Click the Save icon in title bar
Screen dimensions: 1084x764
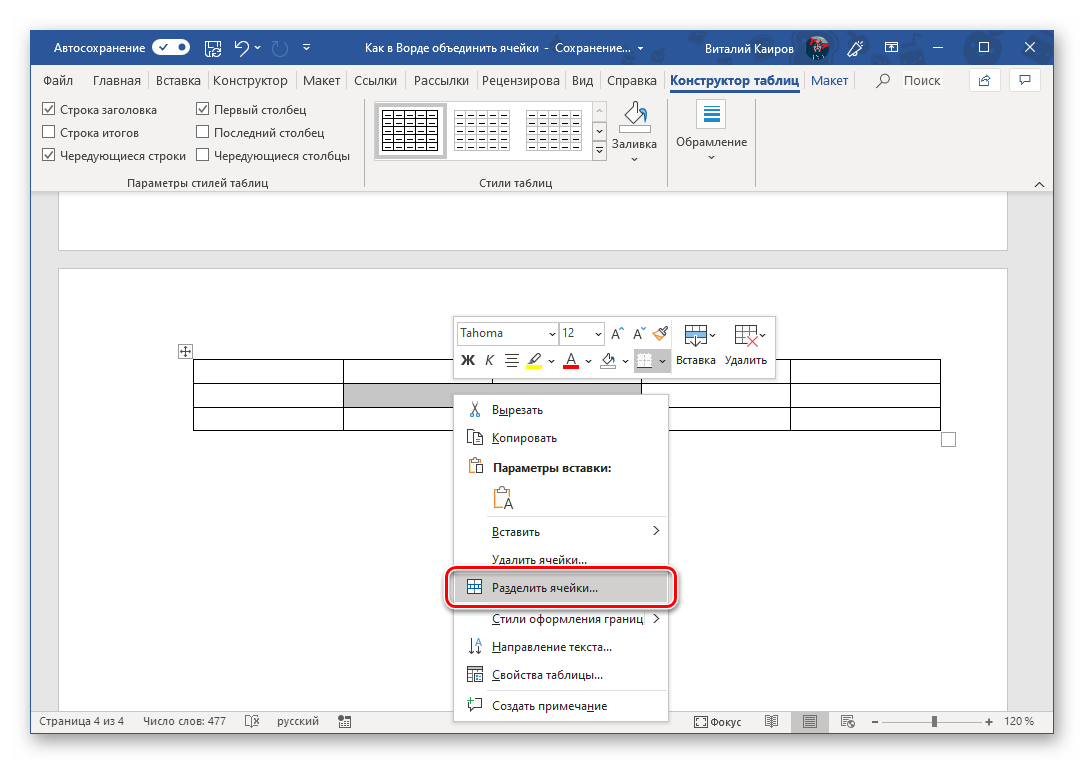pyautogui.click(x=213, y=48)
